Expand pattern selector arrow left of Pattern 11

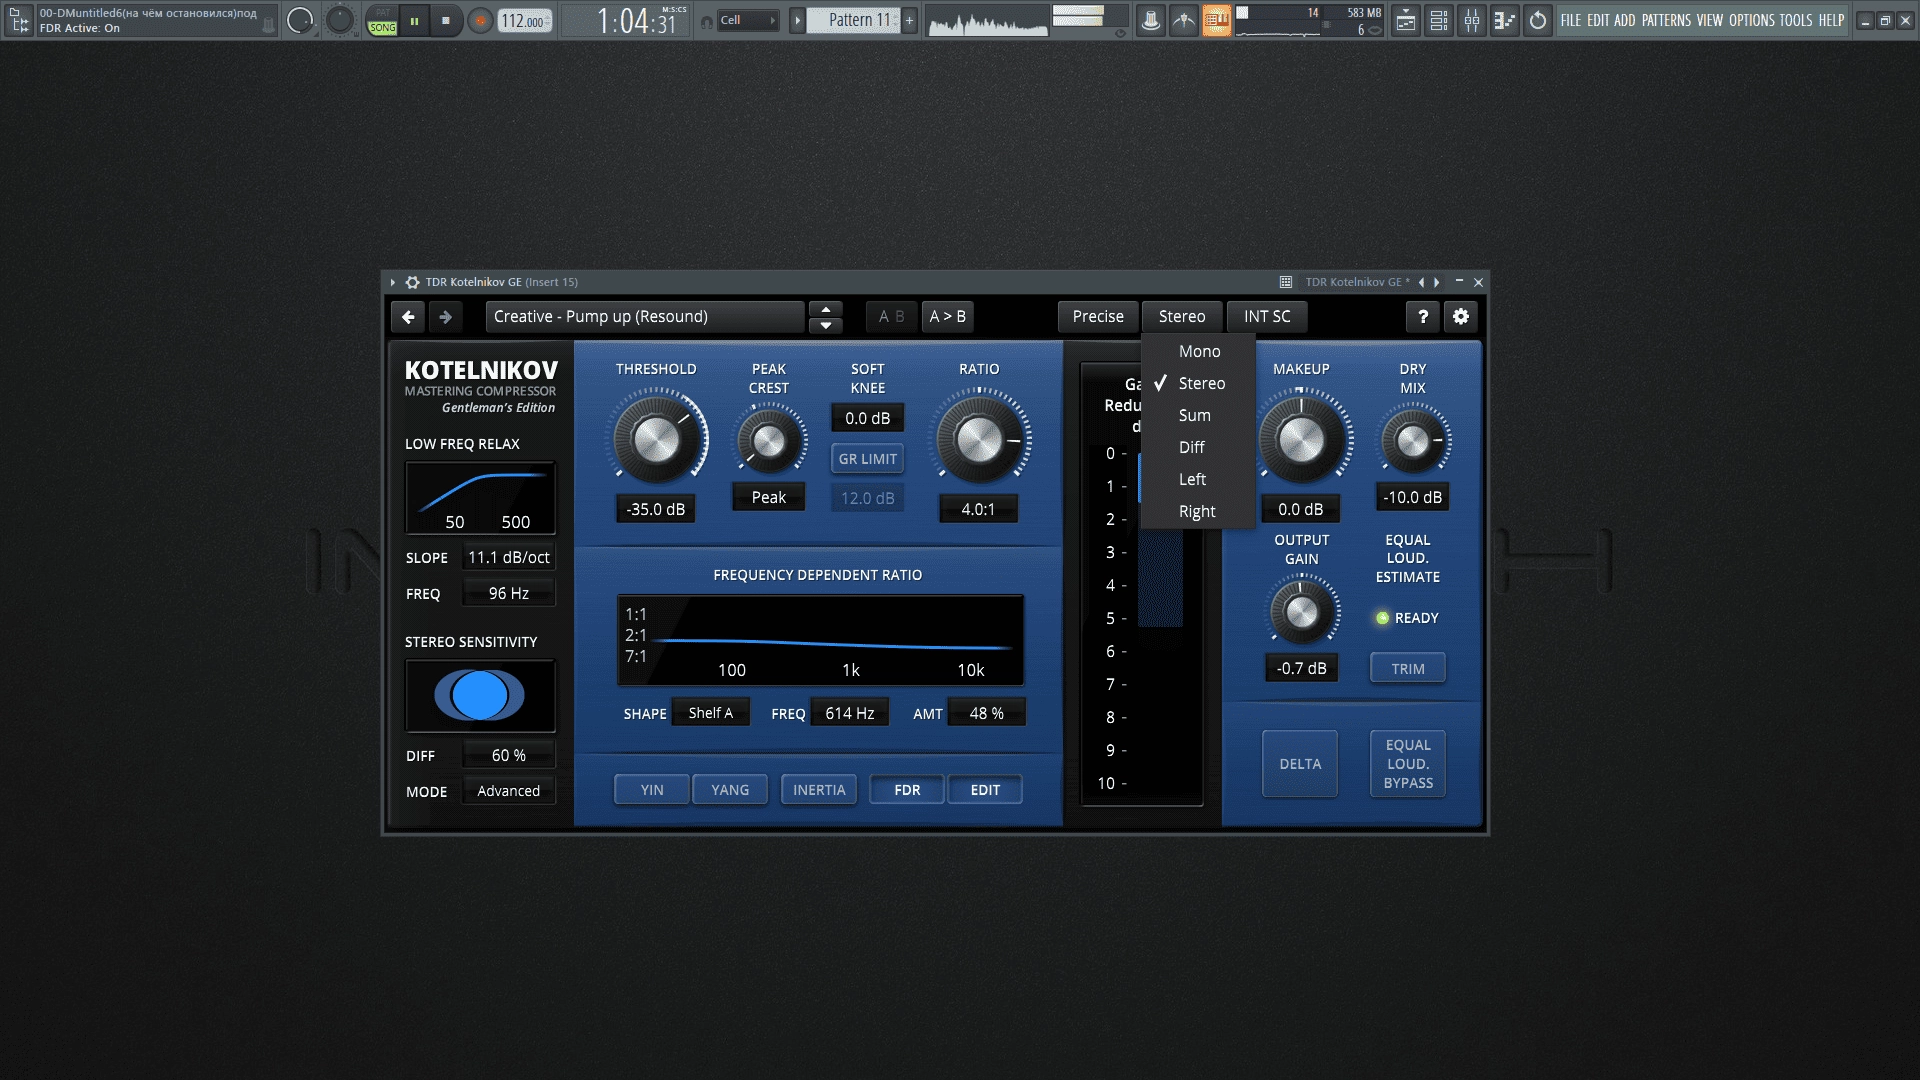coord(797,20)
